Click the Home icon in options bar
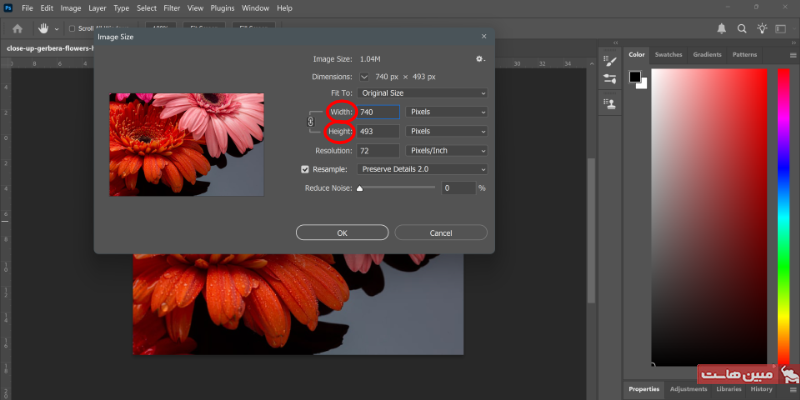This screenshot has height=400, width=800. (17, 28)
